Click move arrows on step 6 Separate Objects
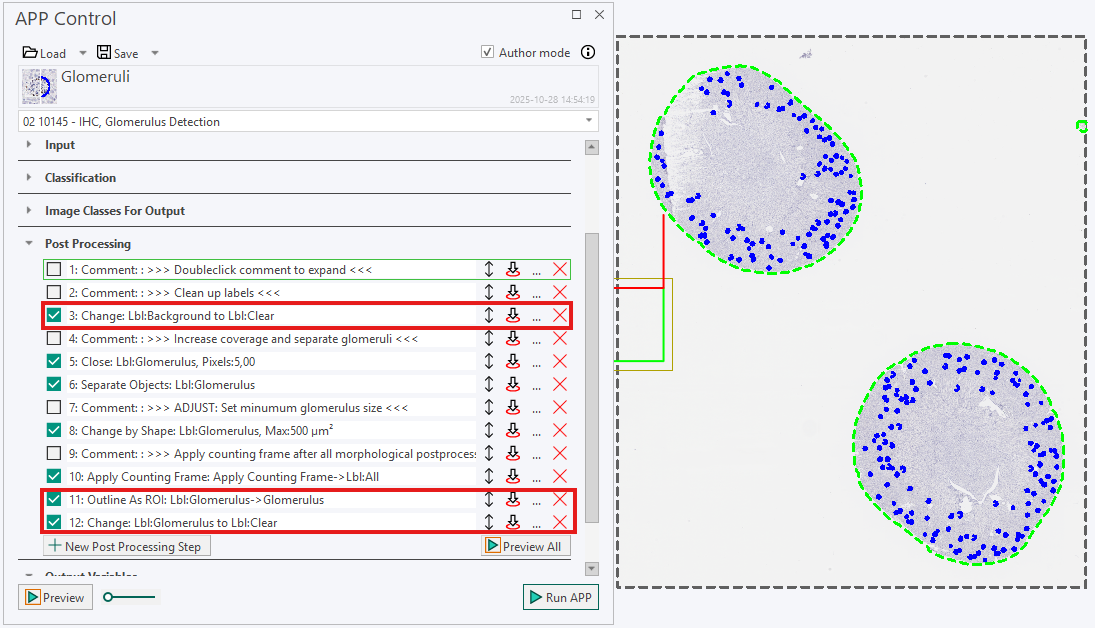The height and width of the screenshot is (628, 1095). [489, 384]
